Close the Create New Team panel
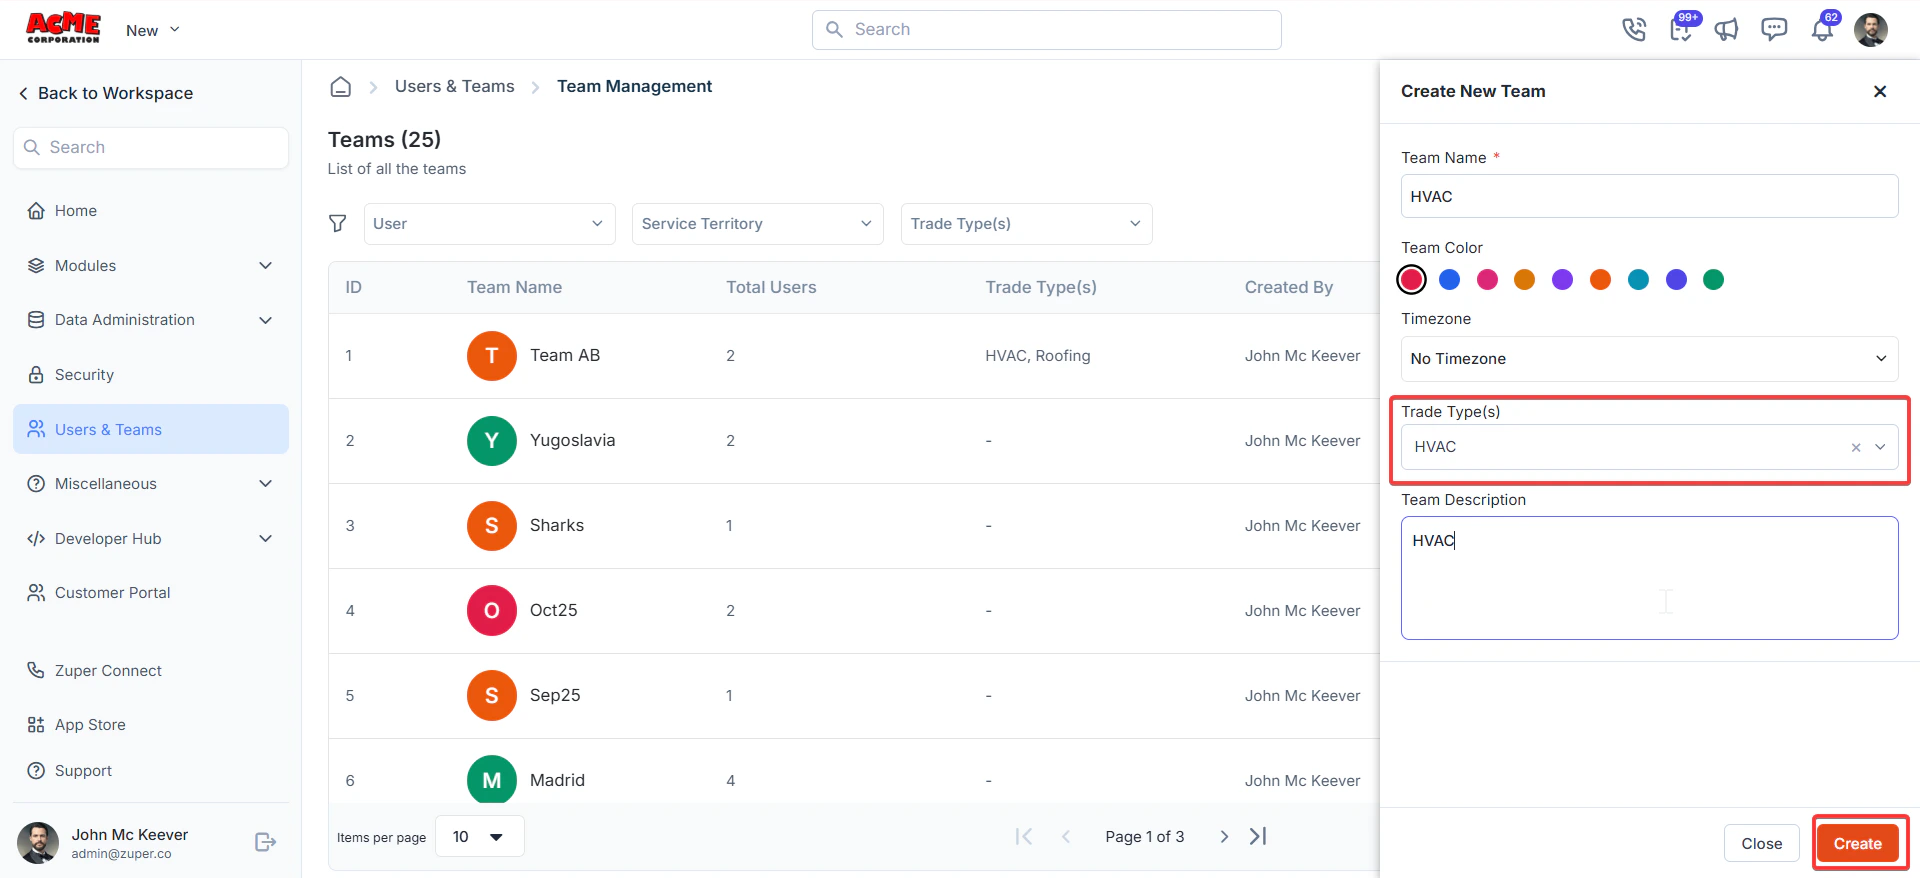This screenshot has height=878, width=1920. pyautogui.click(x=1880, y=91)
